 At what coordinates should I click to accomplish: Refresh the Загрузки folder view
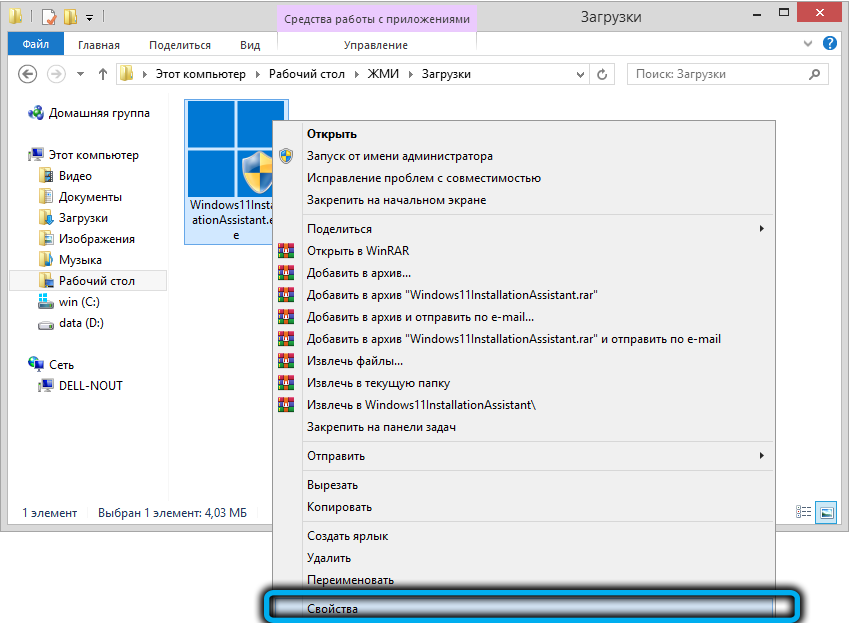(602, 74)
